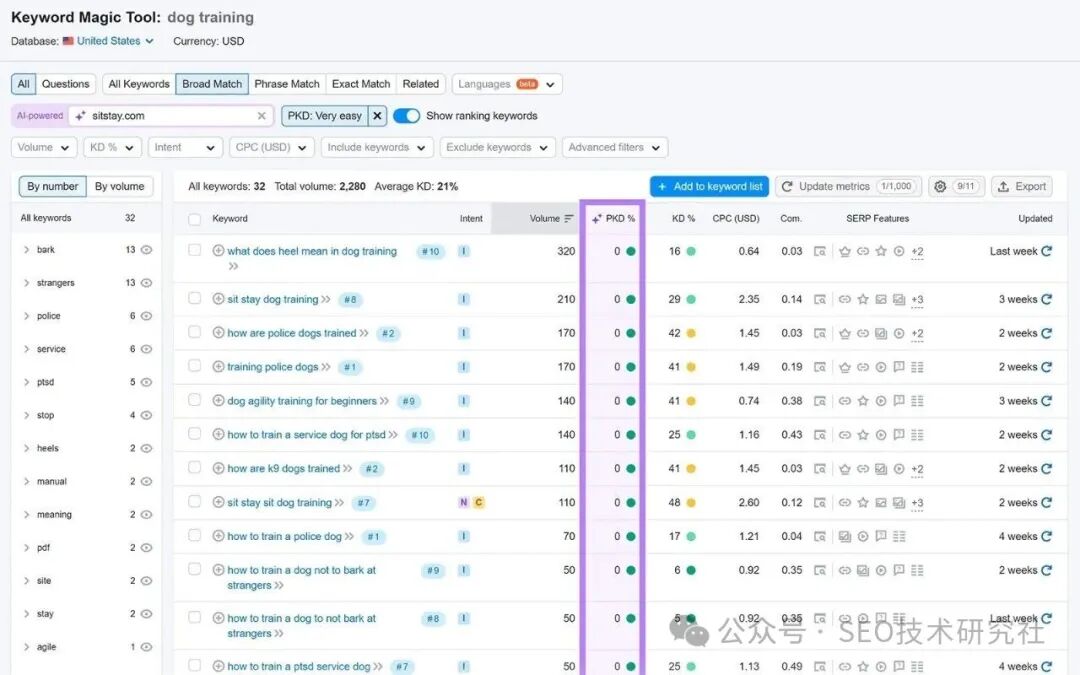Click yellow KD dot for 'sit stay sit dog training'
Viewport: 1080px width, 675px height.
pos(691,503)
